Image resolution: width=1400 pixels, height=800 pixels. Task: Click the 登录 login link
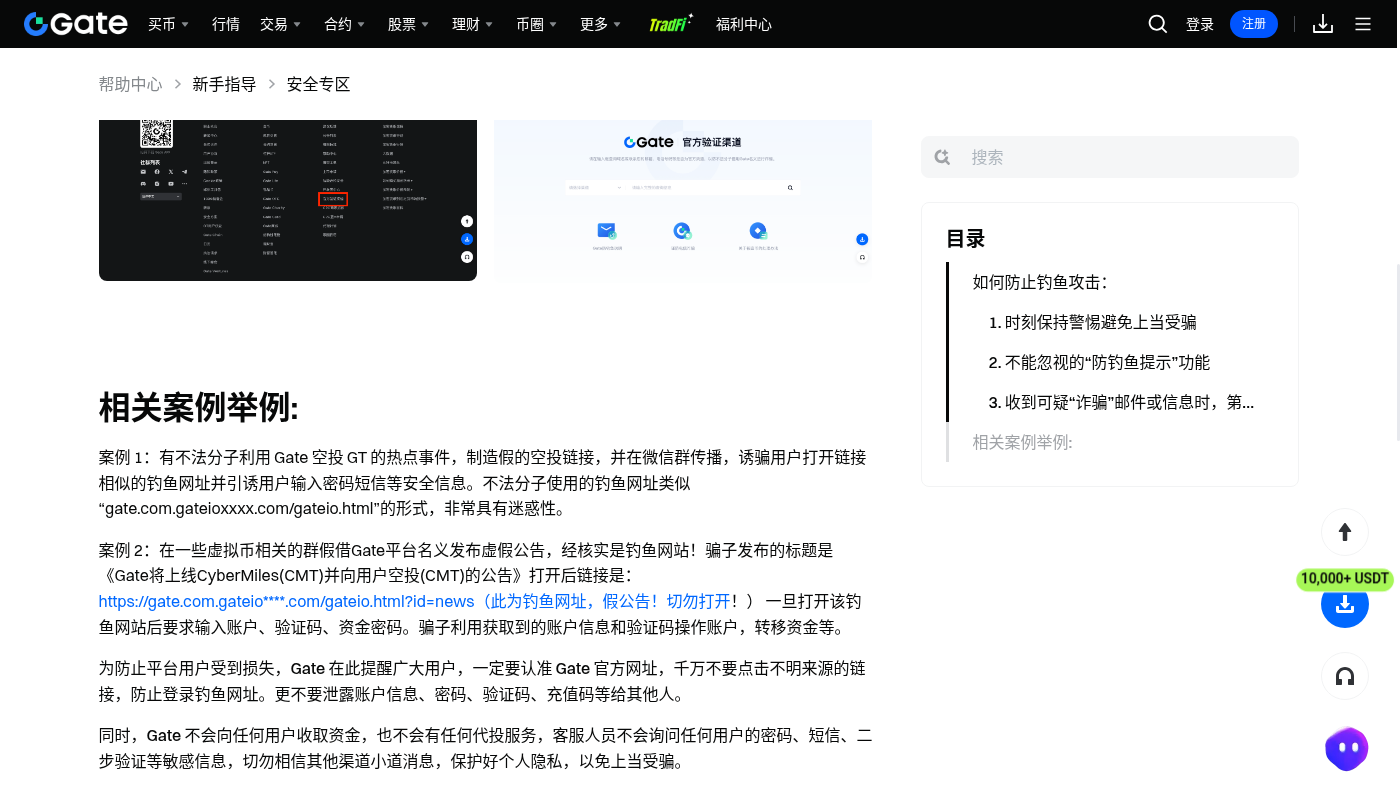point(1200,24)
